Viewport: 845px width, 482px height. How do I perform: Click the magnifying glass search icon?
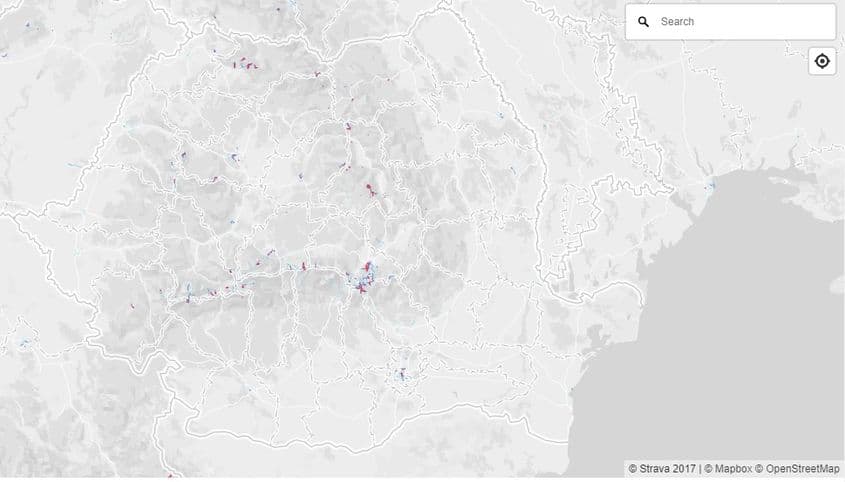point(643,22)
